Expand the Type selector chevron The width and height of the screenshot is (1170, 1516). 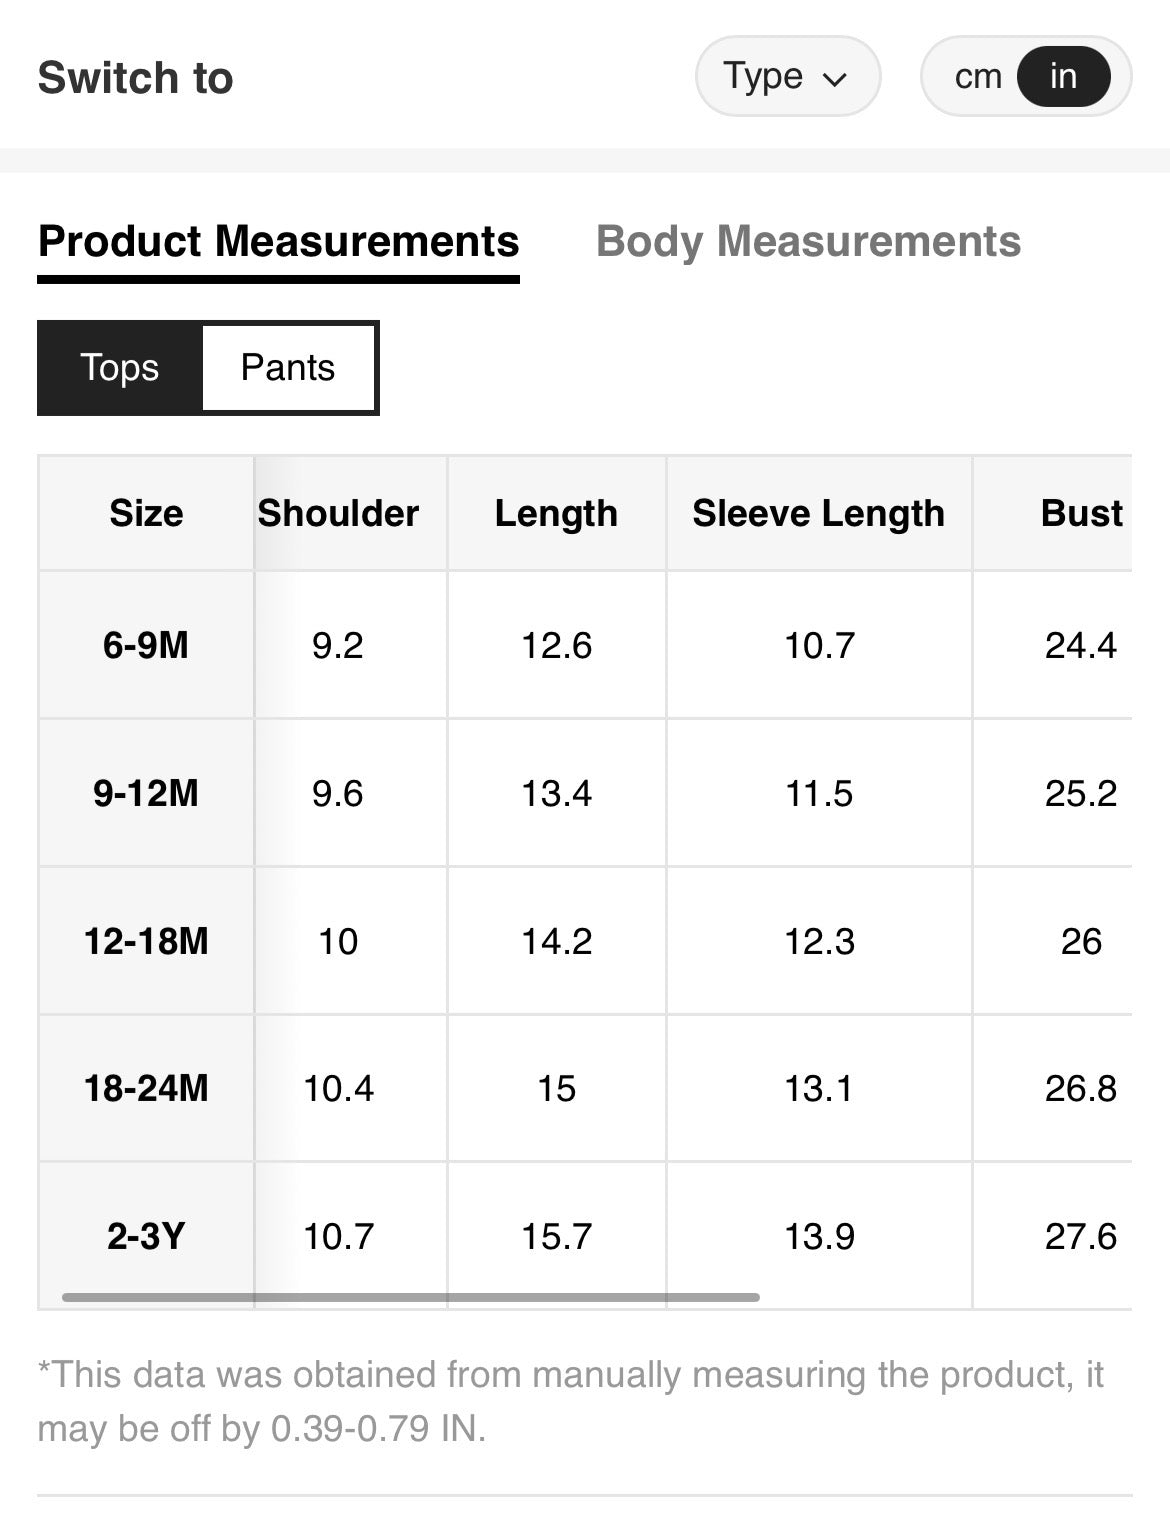[838, 78]
